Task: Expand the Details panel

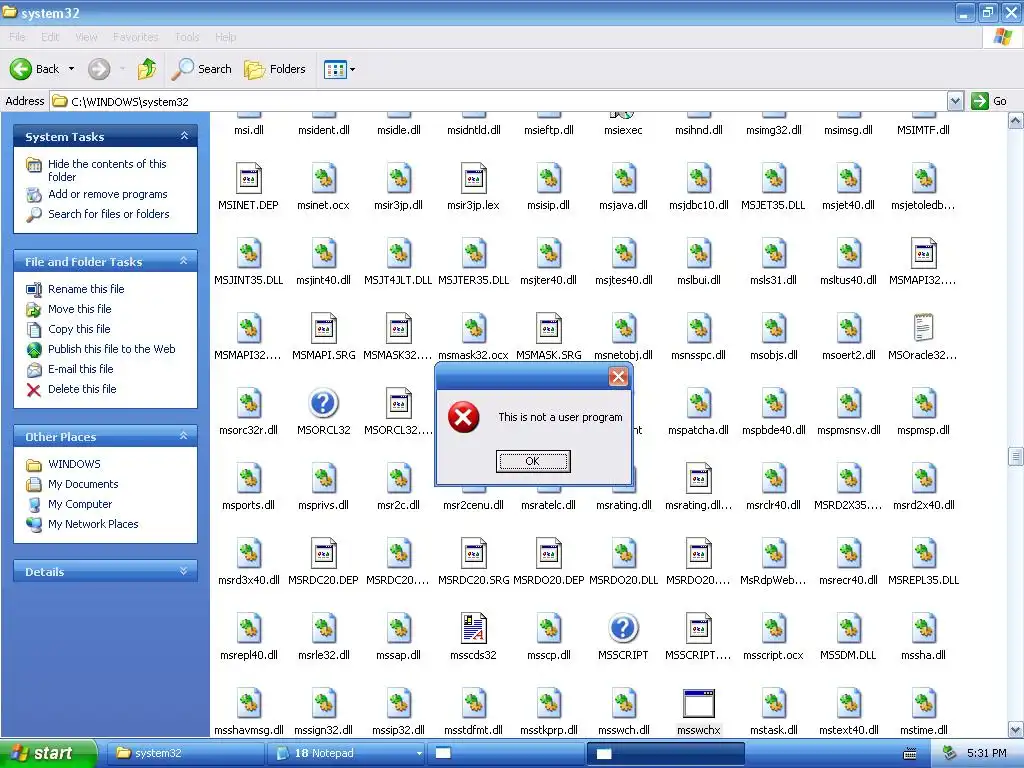Action: click(184, 571)
